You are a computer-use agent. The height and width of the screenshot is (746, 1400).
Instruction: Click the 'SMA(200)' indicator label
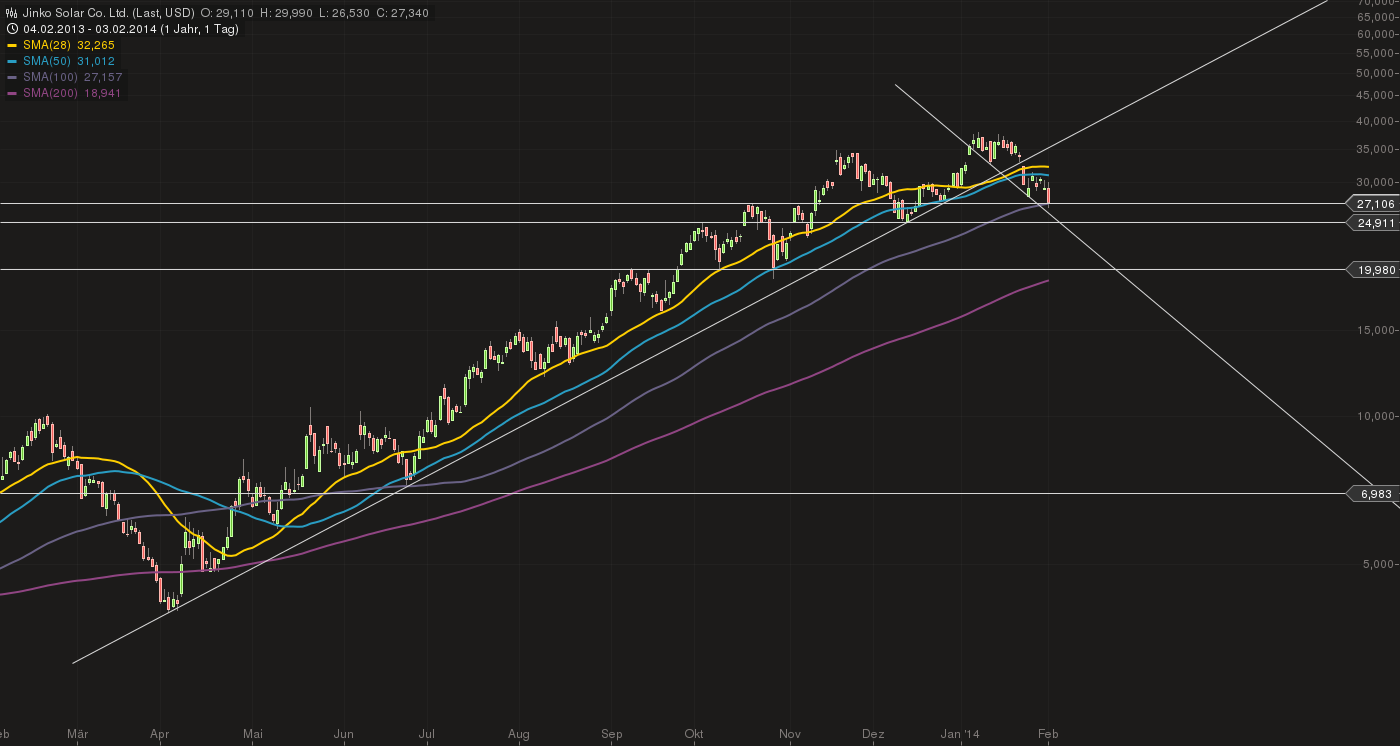coord(48,93)
